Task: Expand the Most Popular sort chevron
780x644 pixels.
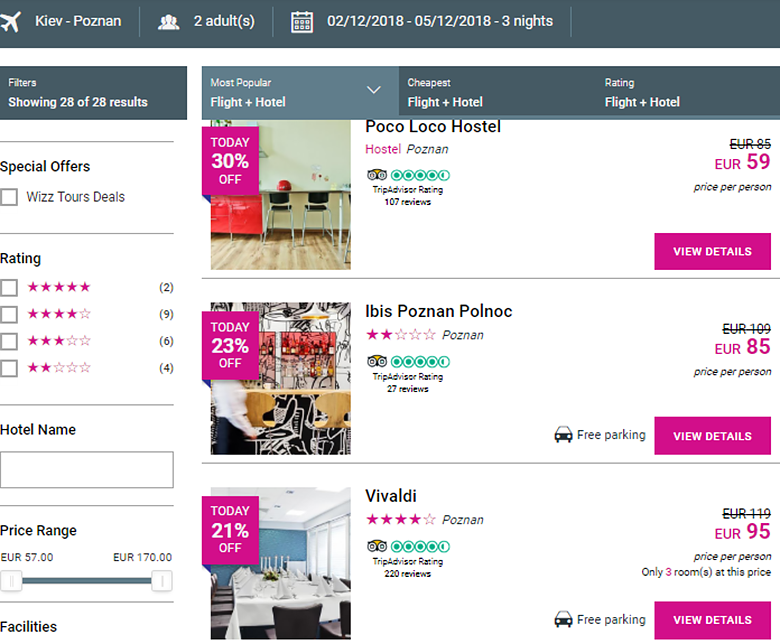Action: click(x=374, y=90)
